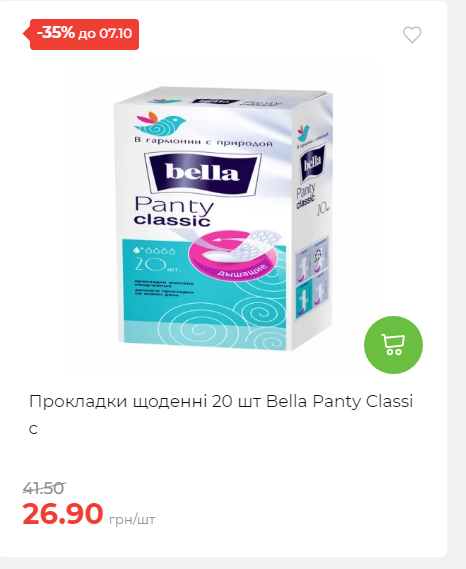Click the грн/шт unit label
The image size is (466, 569).
pos(132,520)
